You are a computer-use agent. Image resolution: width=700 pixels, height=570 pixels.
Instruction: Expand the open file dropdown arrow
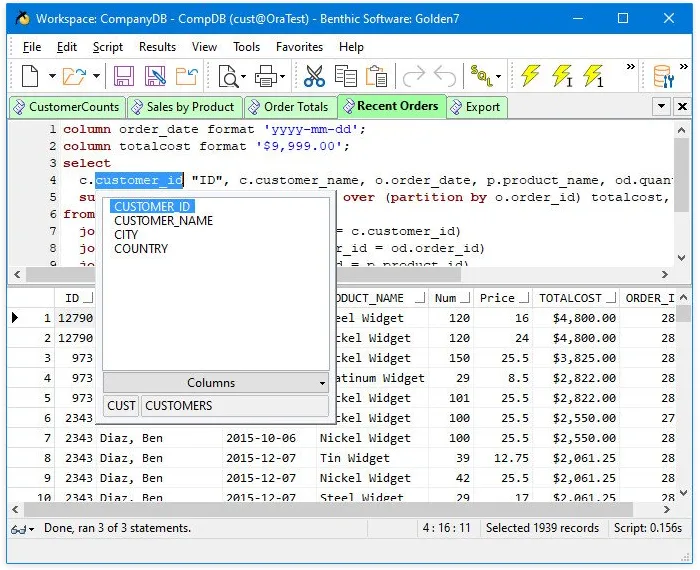point(96,76)
